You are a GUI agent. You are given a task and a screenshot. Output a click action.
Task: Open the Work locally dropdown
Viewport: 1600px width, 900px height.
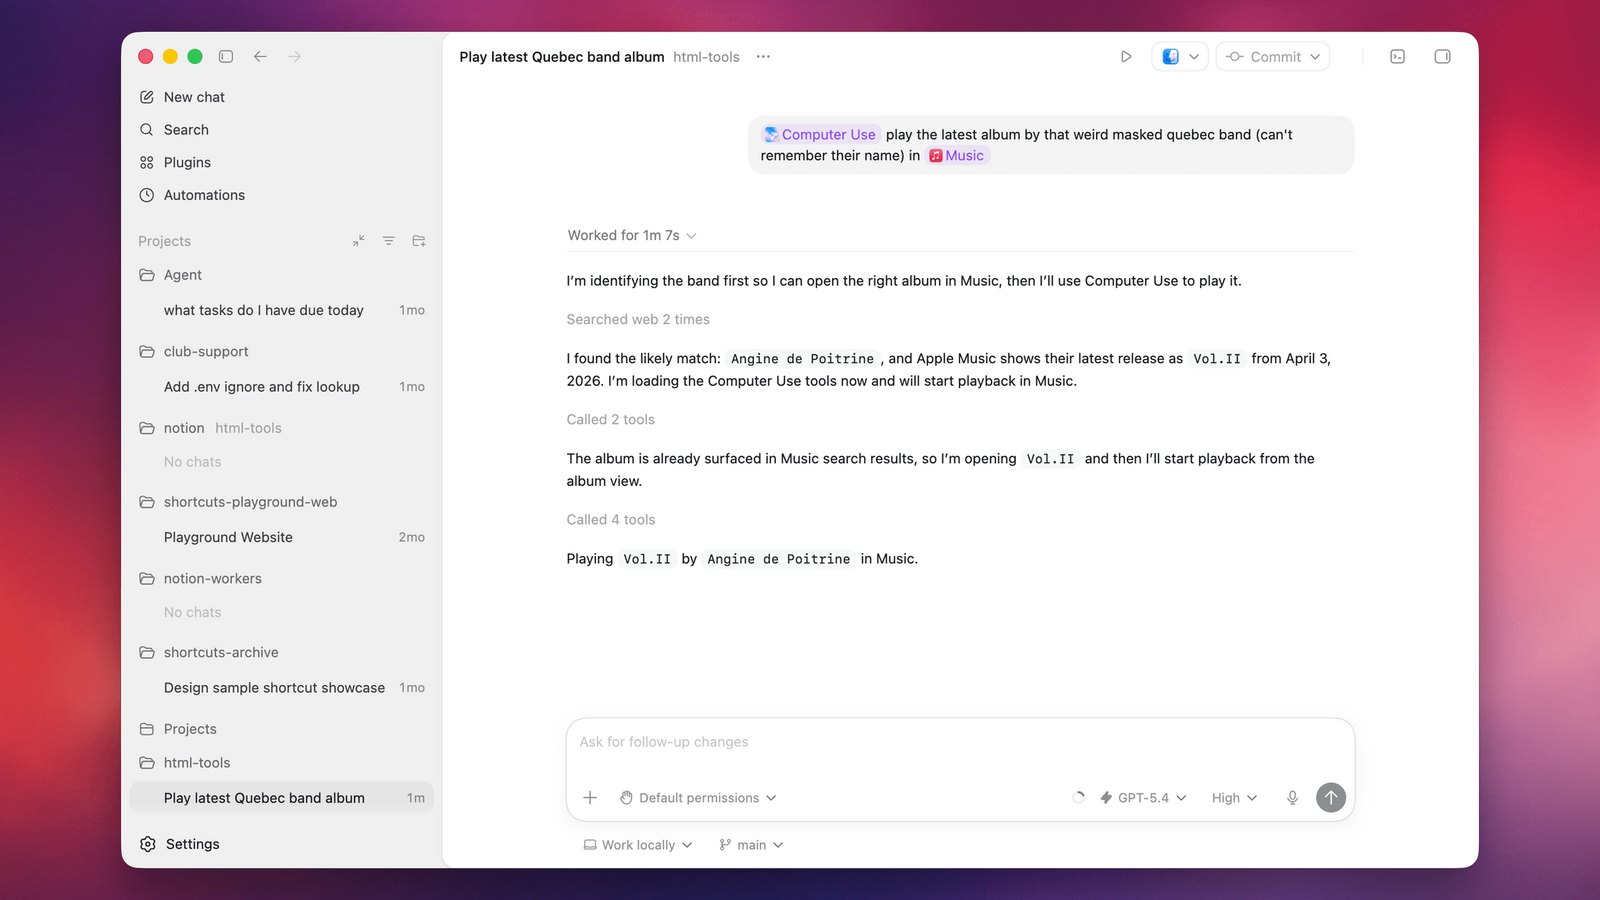(638, 845)
